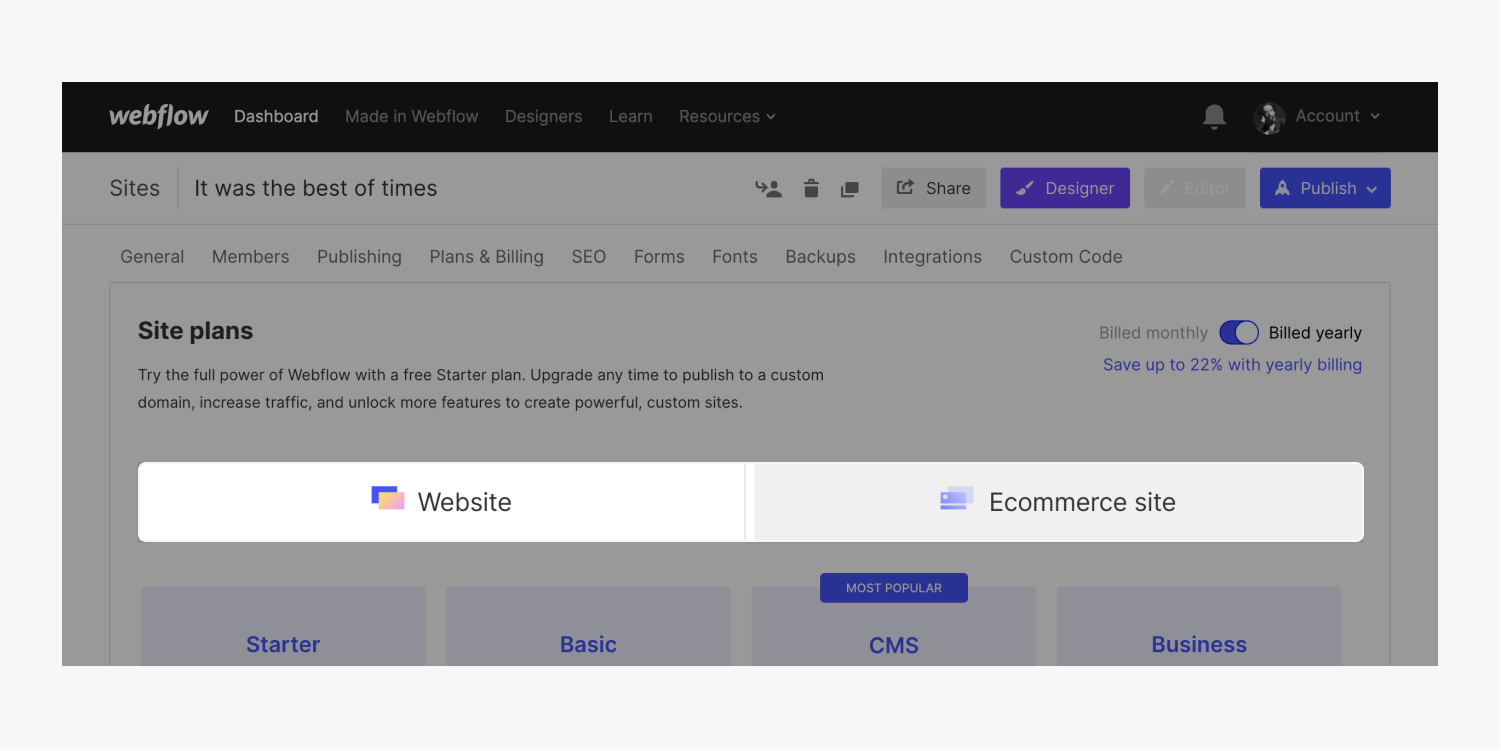The height and width of the screenshot is (751, 1501).
Task: Select the Business plan card
Action: click(x=1199, y=627)
